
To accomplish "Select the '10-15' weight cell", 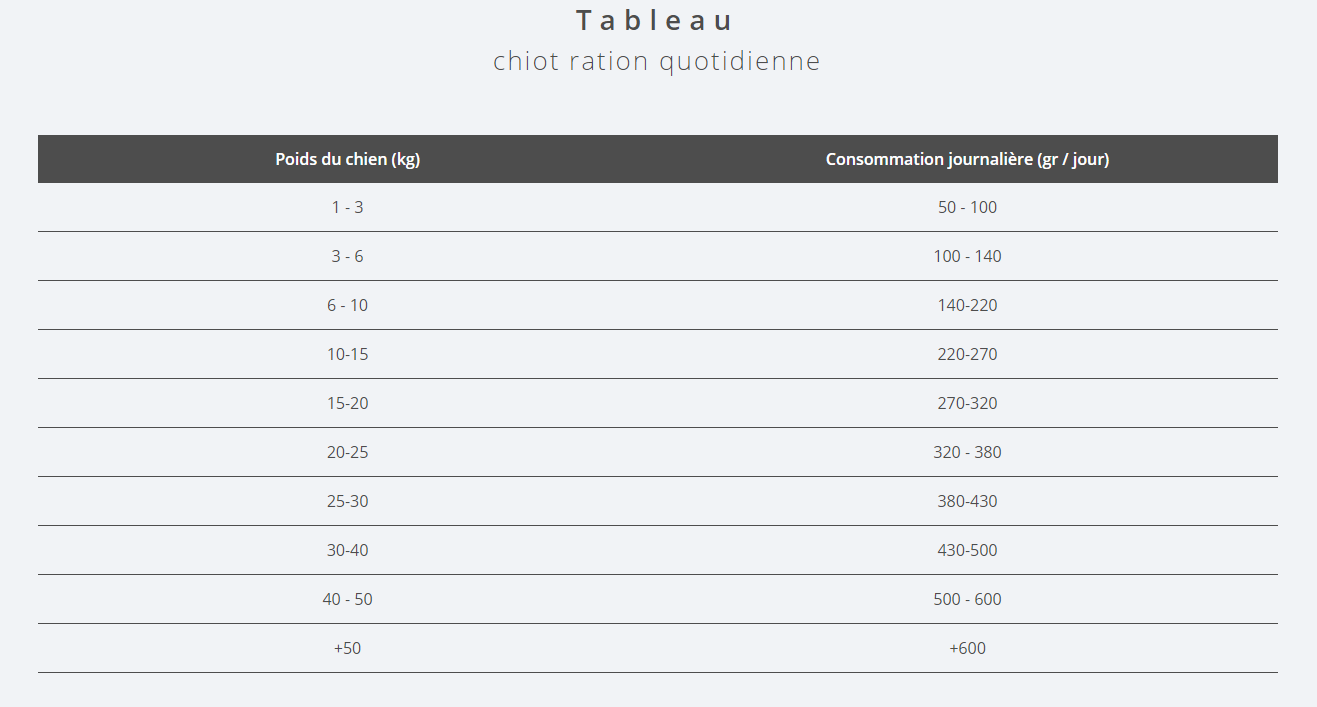I will pyautogui.click(x=348, y=354).
